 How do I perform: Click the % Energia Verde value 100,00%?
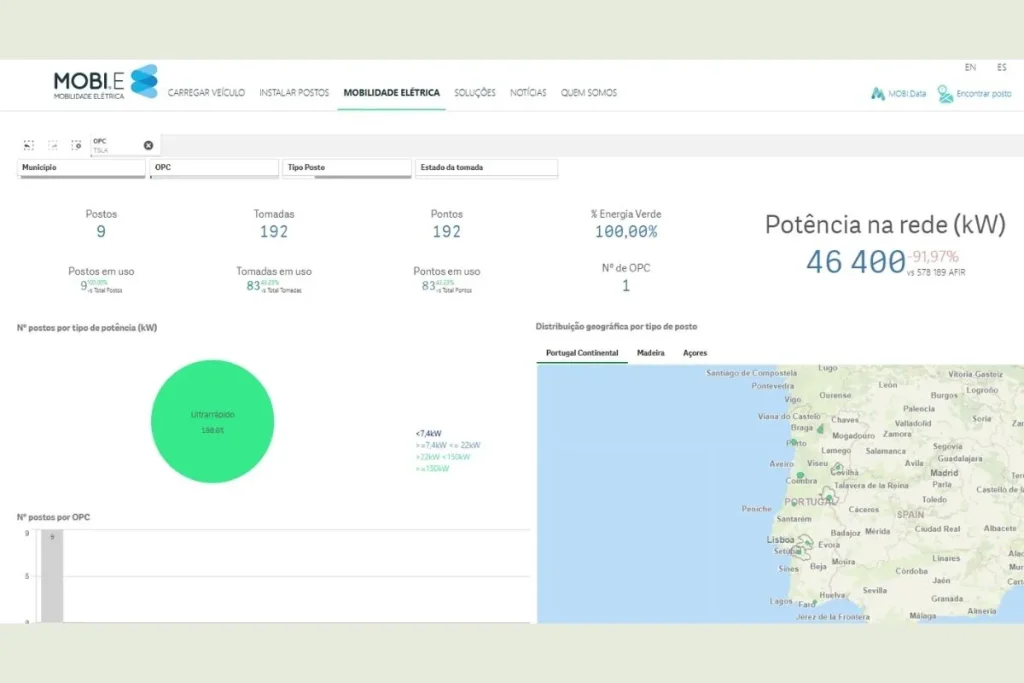click(626, 232)
